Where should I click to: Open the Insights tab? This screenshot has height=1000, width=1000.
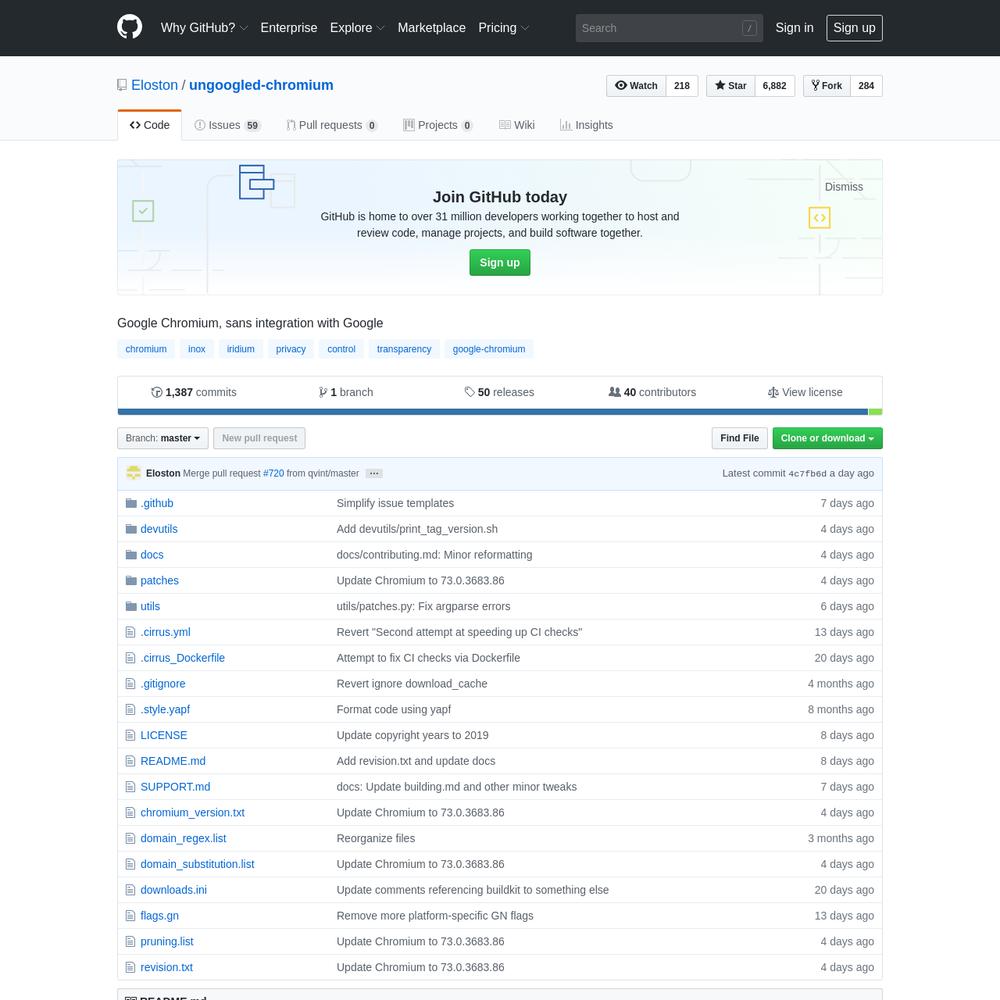586,125
